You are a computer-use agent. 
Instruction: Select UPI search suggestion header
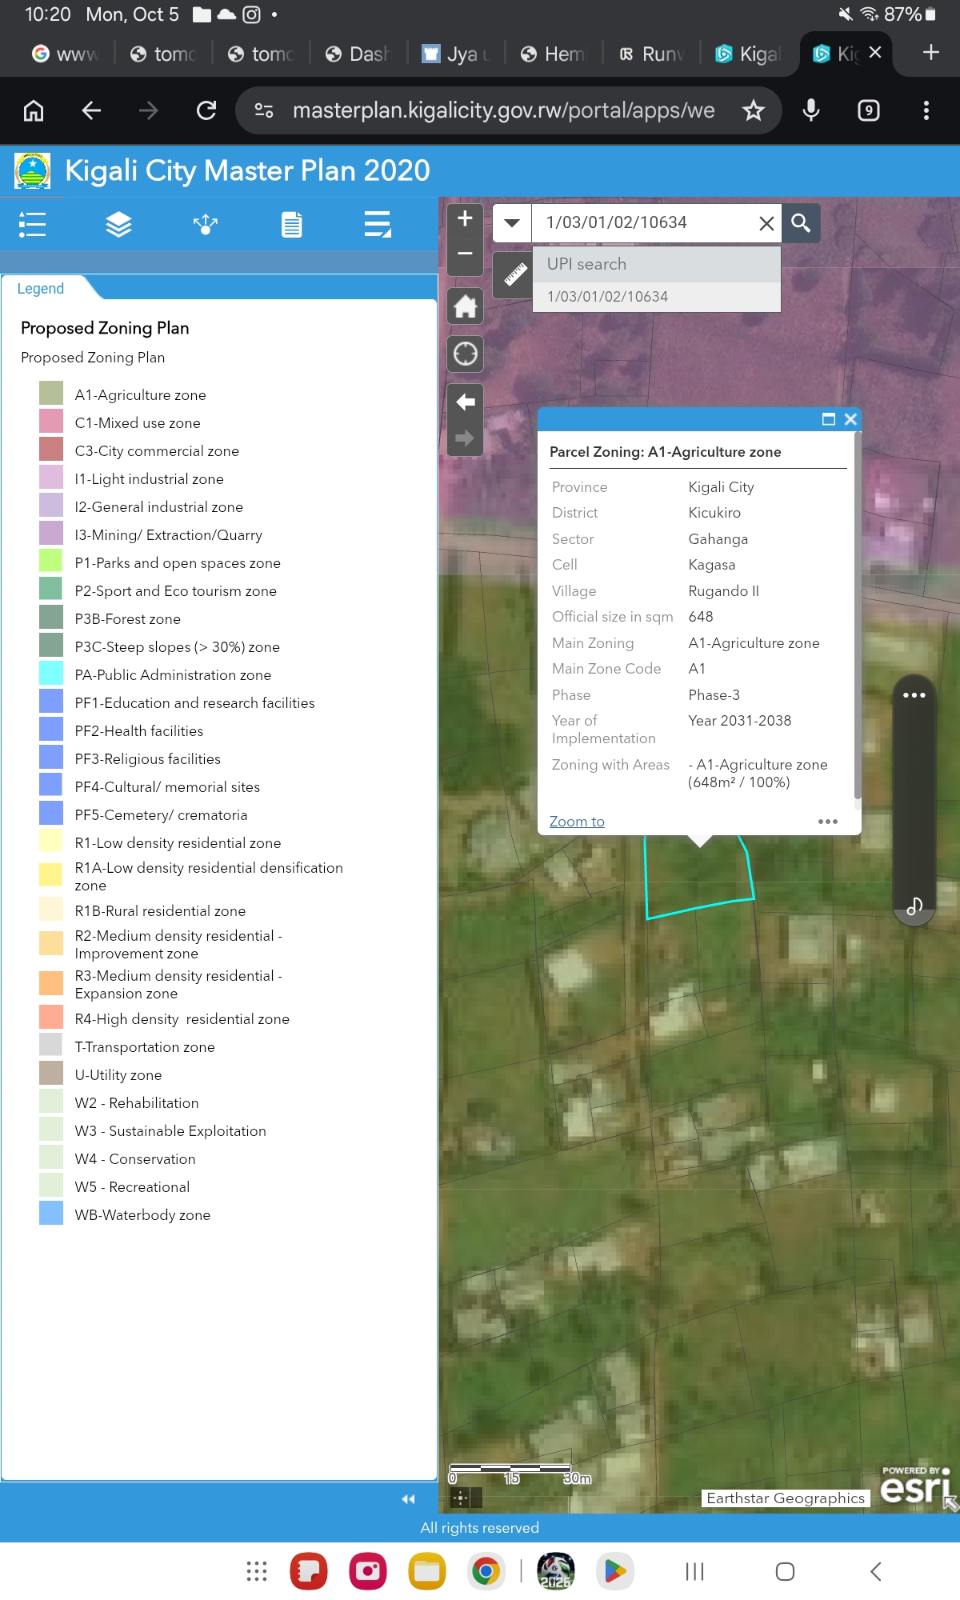656,264
